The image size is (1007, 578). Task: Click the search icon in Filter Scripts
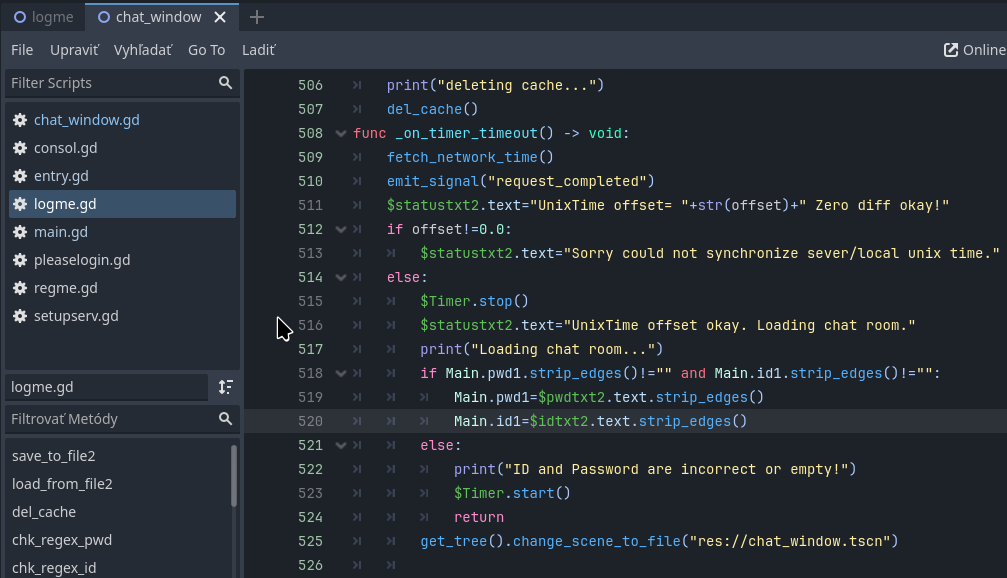[225, 83]
